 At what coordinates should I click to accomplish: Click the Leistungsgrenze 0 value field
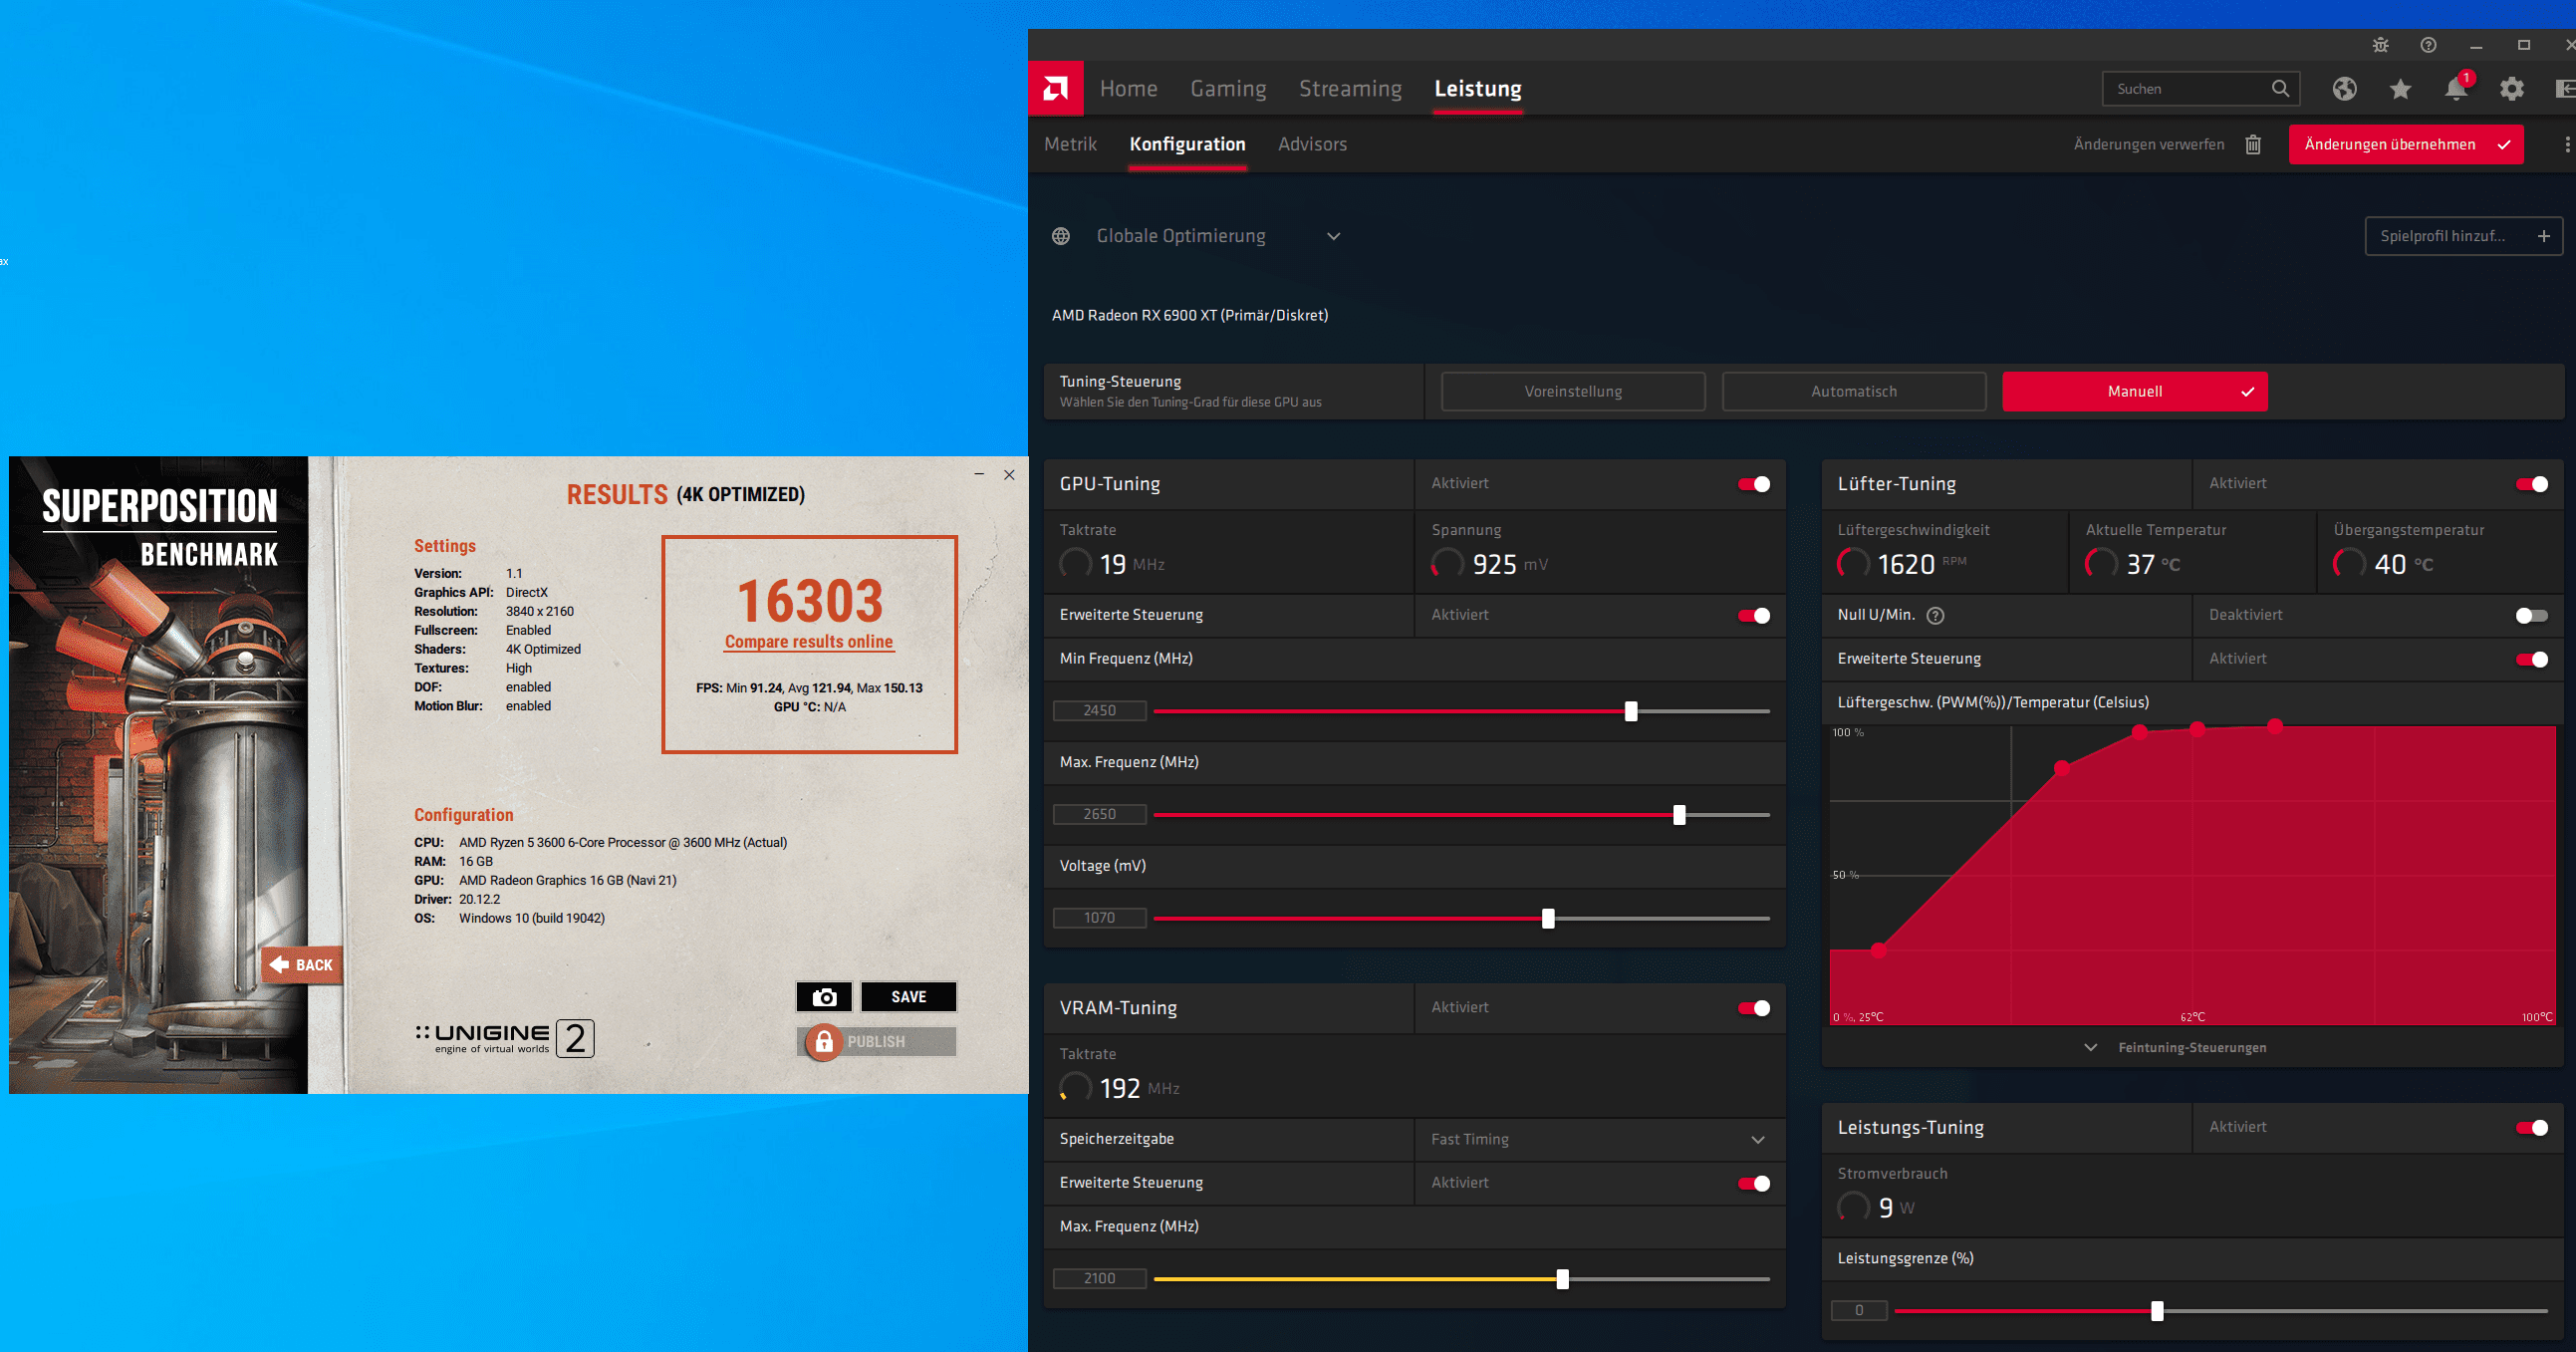click(x=1859, y=1311)
